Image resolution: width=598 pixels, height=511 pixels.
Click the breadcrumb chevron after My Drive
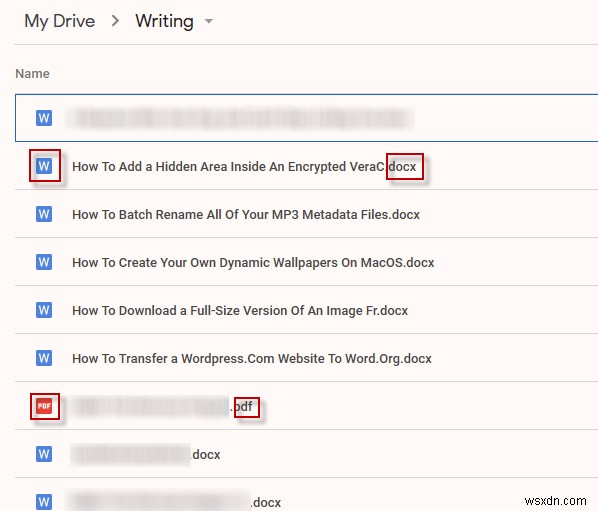pos(115,21)
